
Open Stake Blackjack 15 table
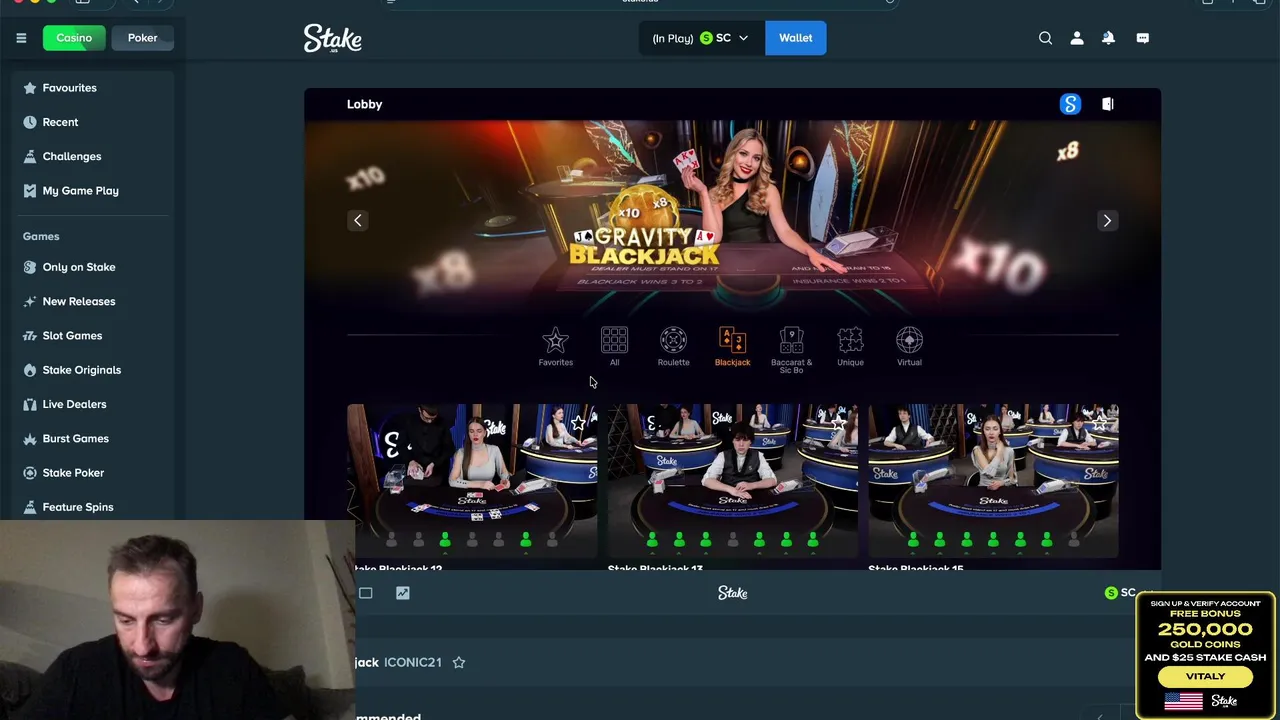(993, 481)
